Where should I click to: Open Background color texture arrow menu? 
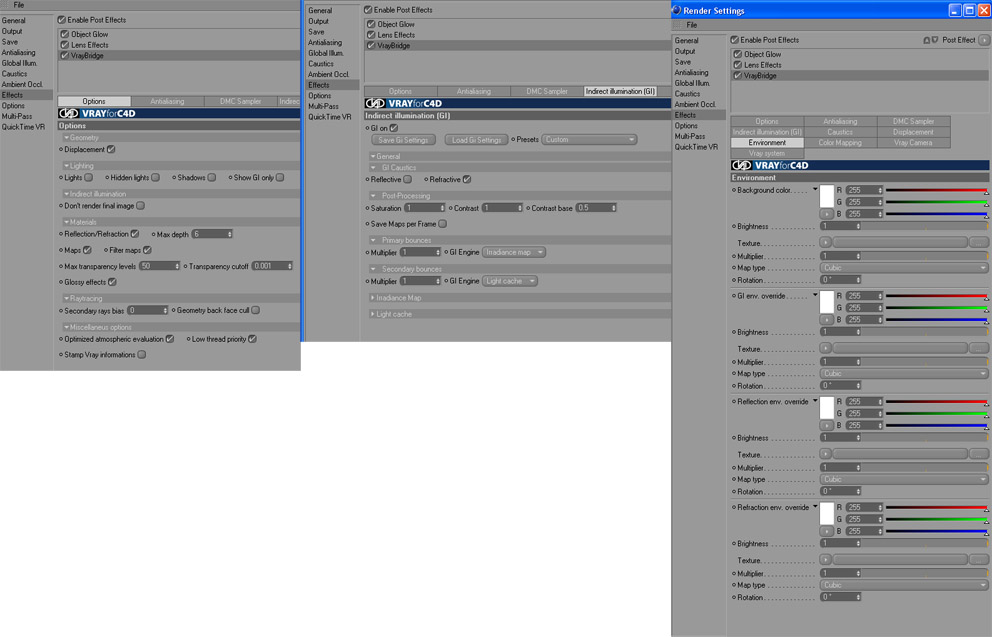click(826, 242)
